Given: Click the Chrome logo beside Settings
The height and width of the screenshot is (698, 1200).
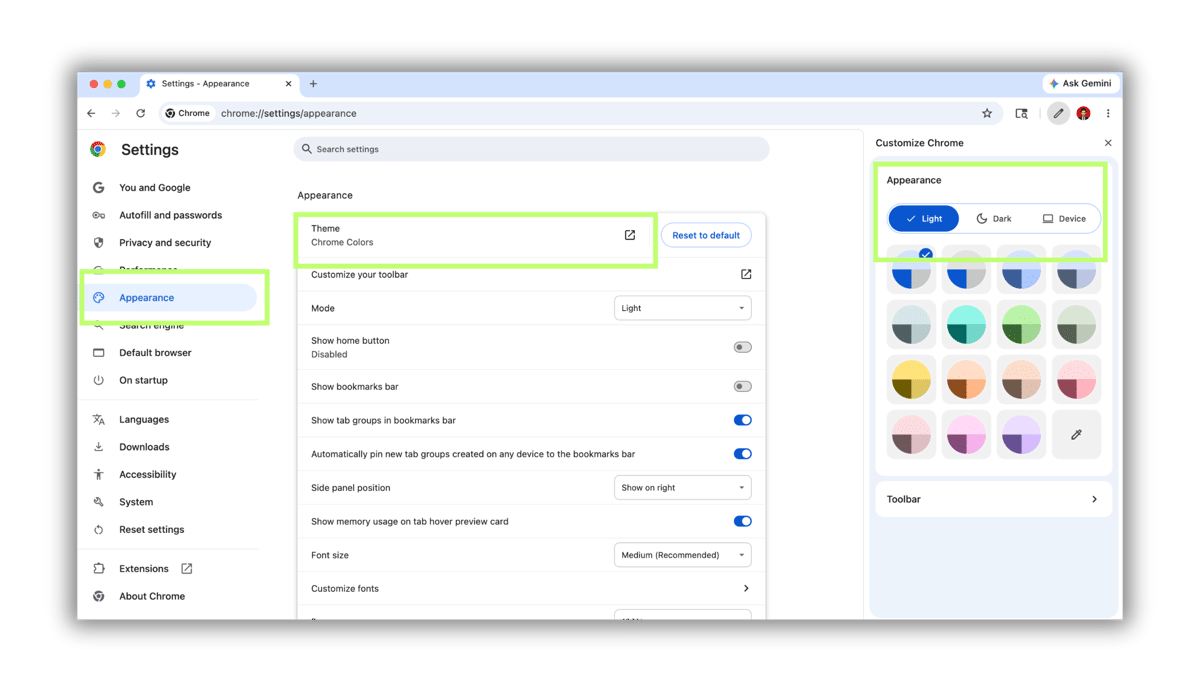Looking at the screenshot, I should pos(98,149).
